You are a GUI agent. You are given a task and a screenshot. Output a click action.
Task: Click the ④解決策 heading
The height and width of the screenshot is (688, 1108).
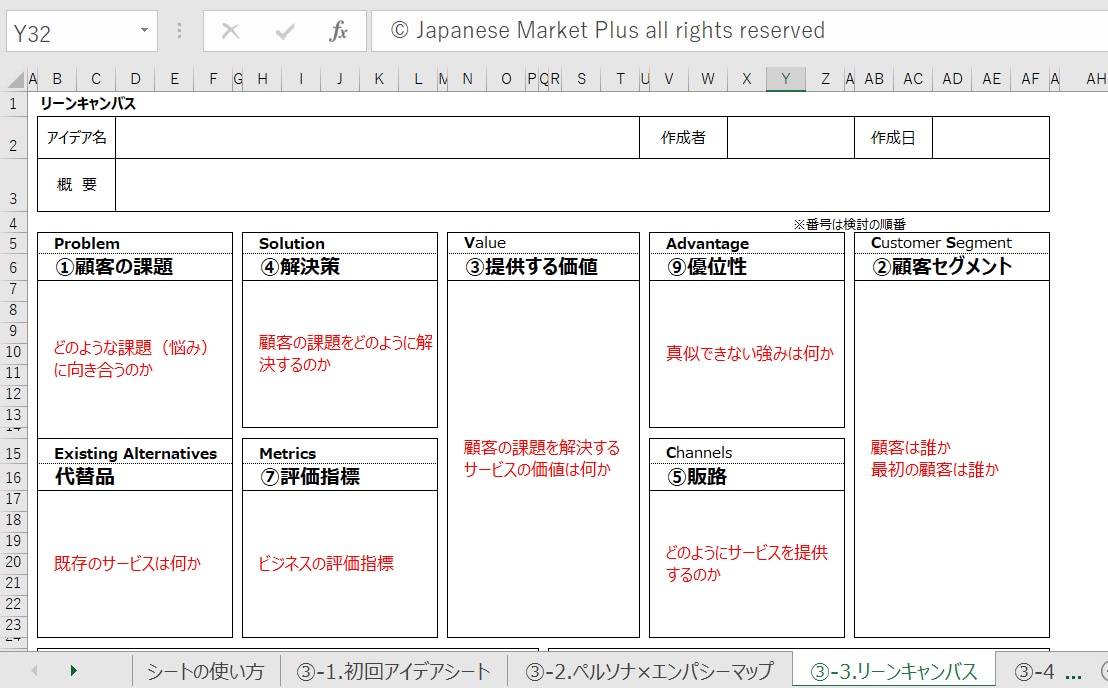(x=300, y=266)
